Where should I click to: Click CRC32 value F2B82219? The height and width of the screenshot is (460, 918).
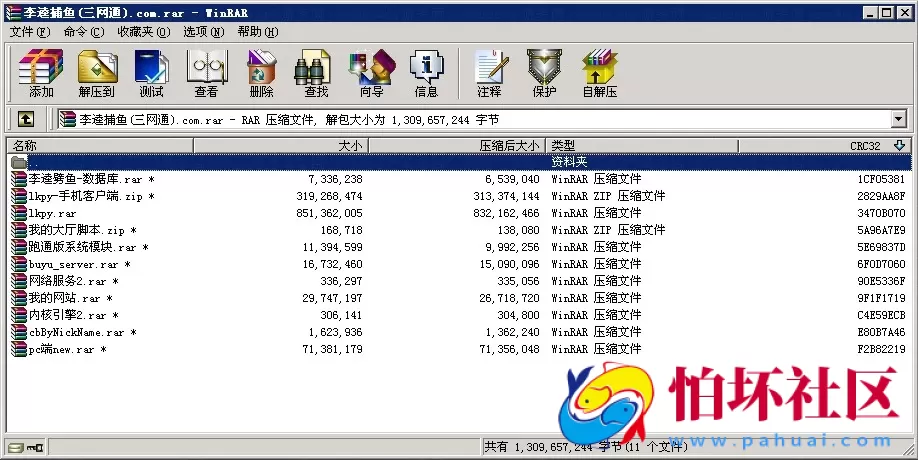881,349
